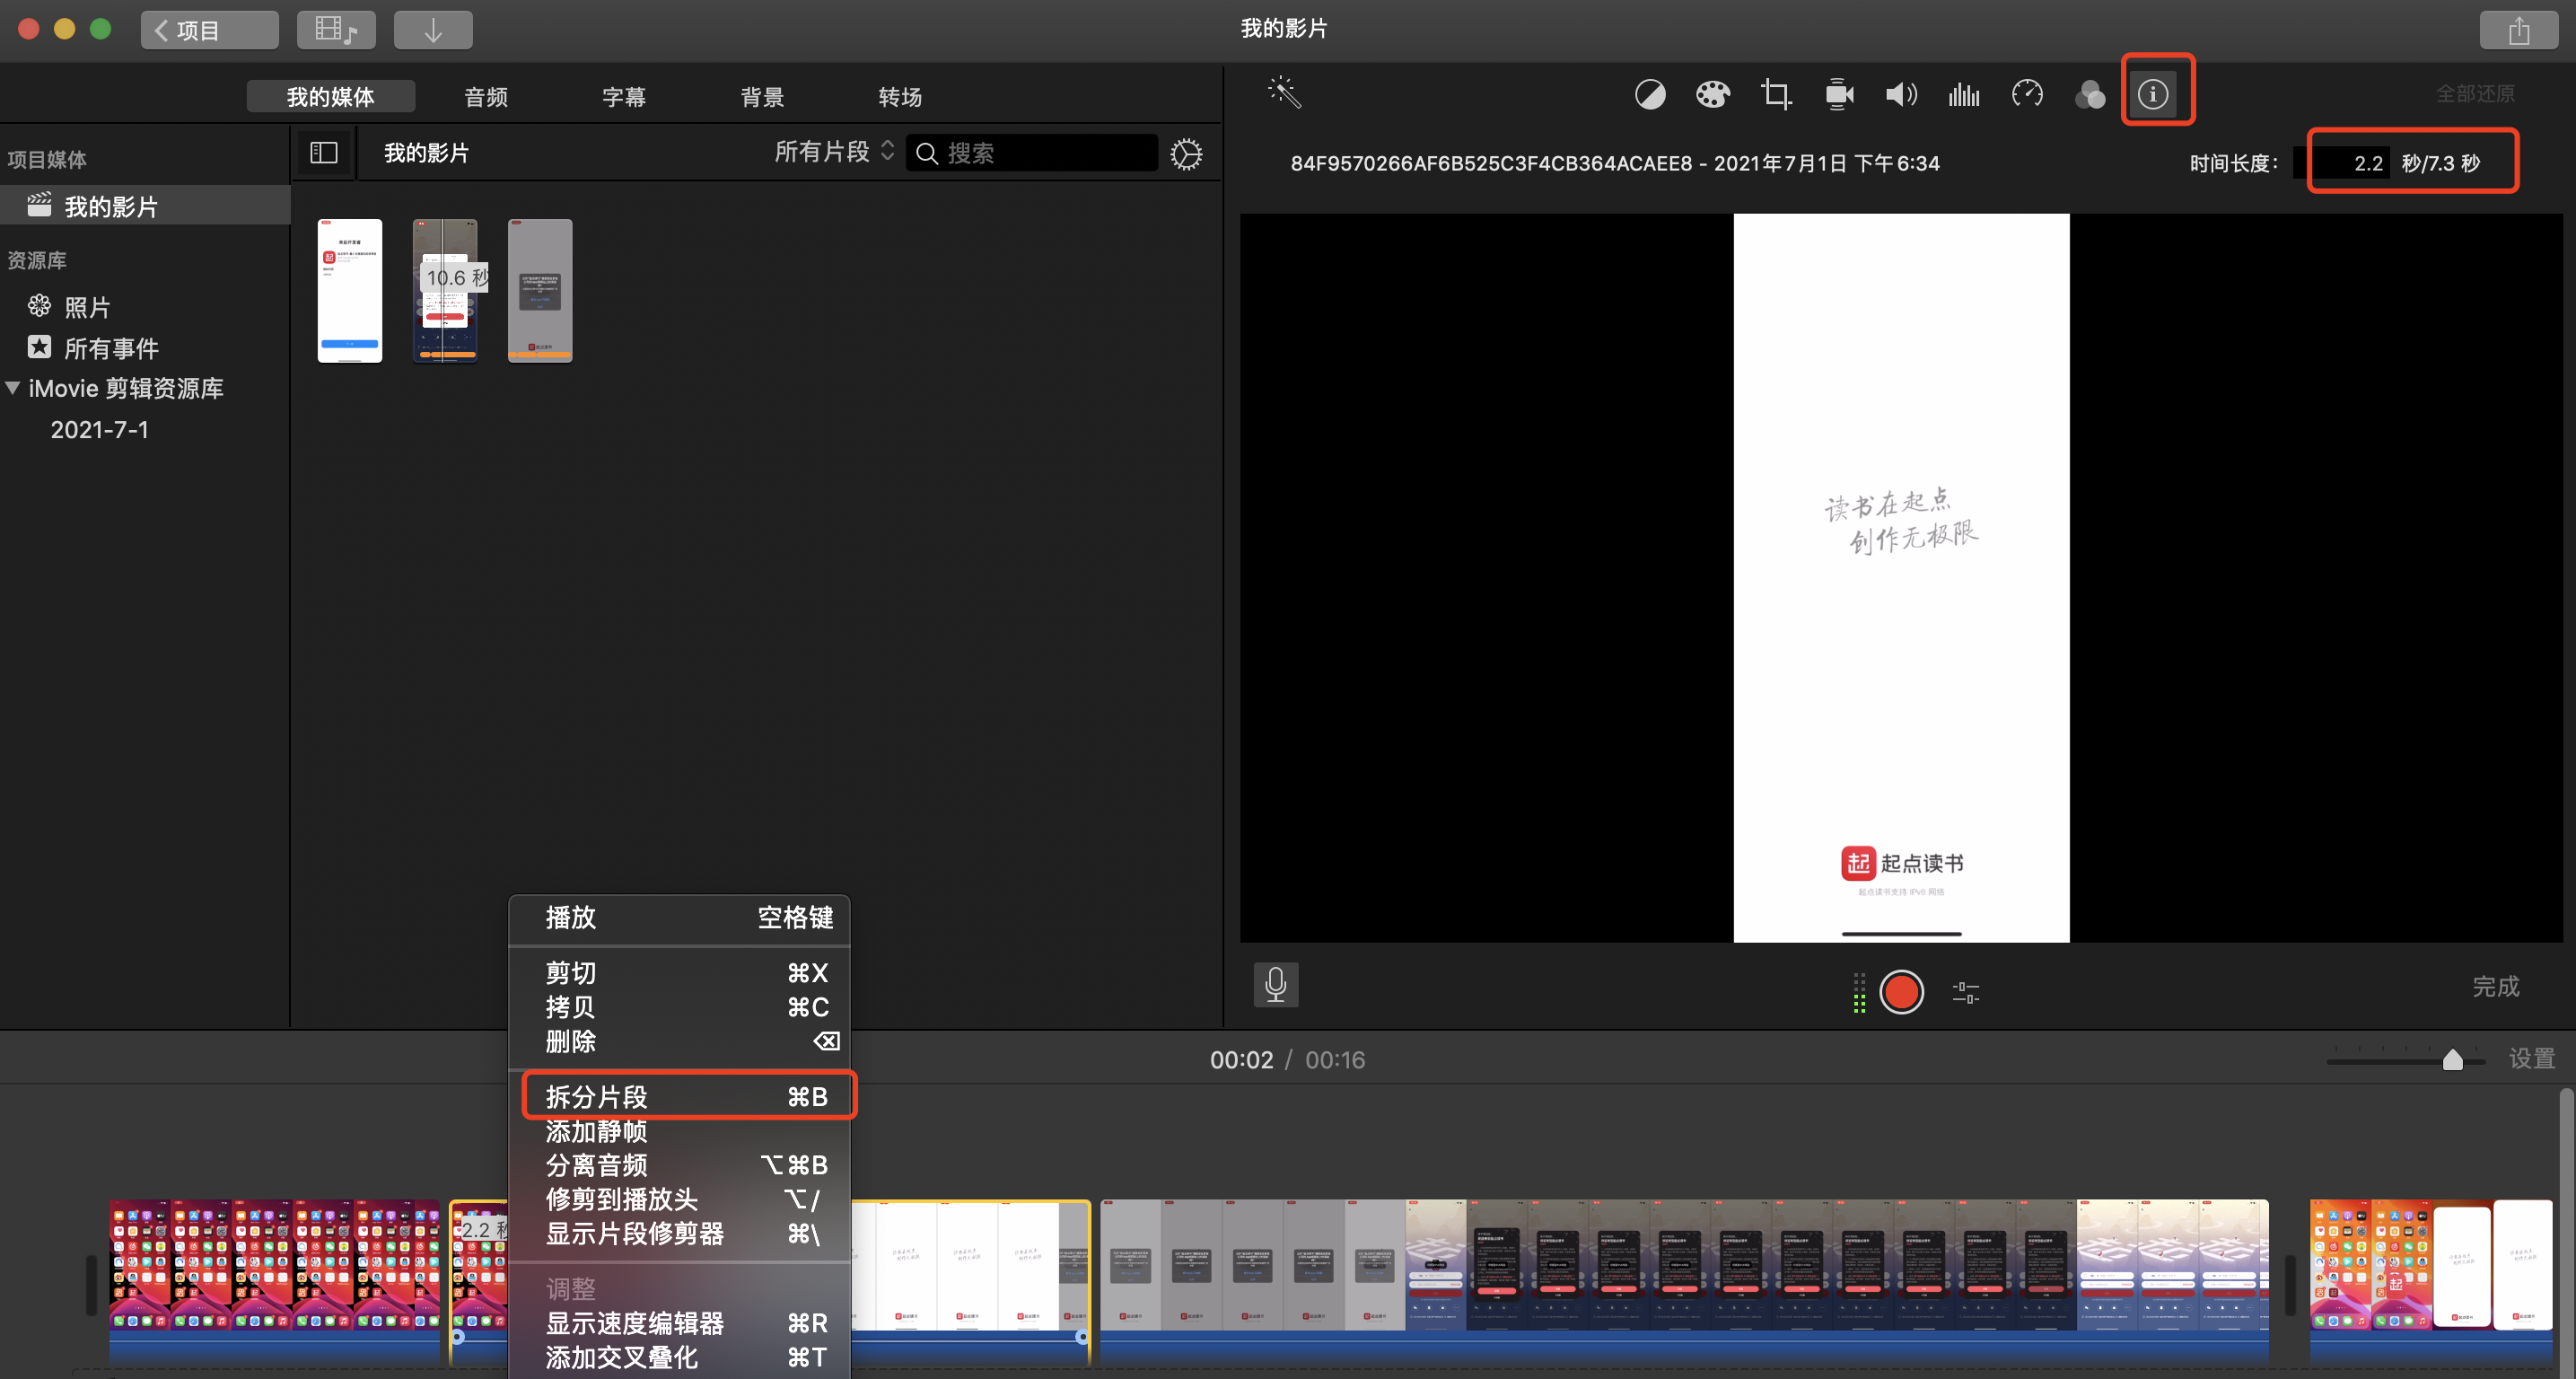This screenshot has height=1379, width=2576.
Task: Open the volume adjustment speaker icon
Action: point(1901,95)
